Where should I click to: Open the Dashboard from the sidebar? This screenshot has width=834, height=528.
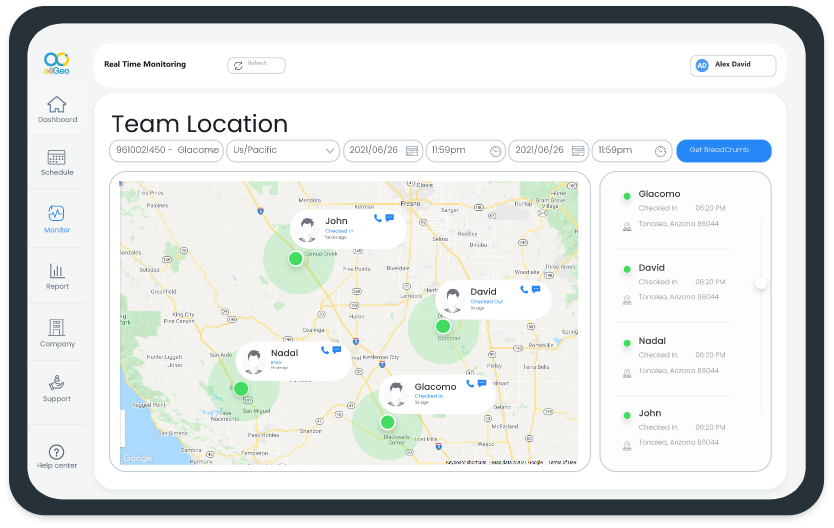point(57,110)
